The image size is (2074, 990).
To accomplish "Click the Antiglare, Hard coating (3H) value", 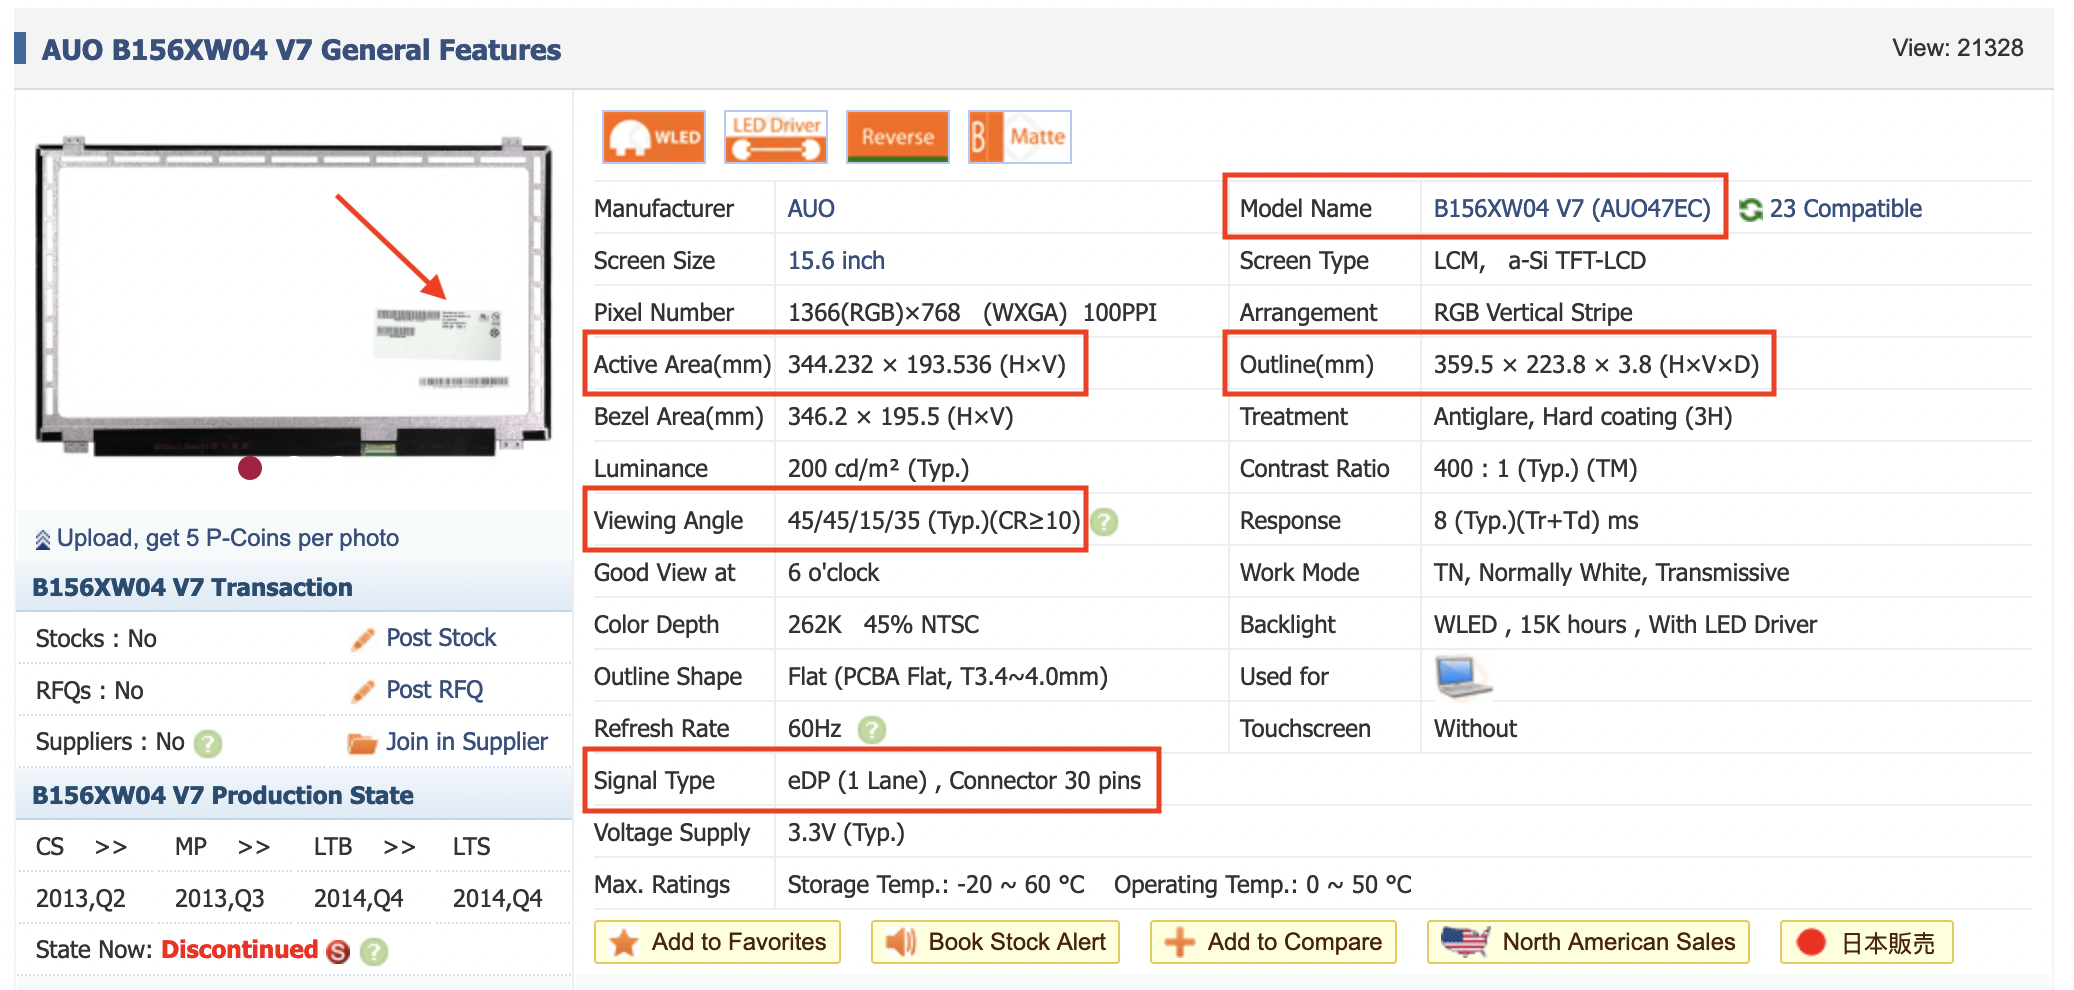I will click(1583, 416).
